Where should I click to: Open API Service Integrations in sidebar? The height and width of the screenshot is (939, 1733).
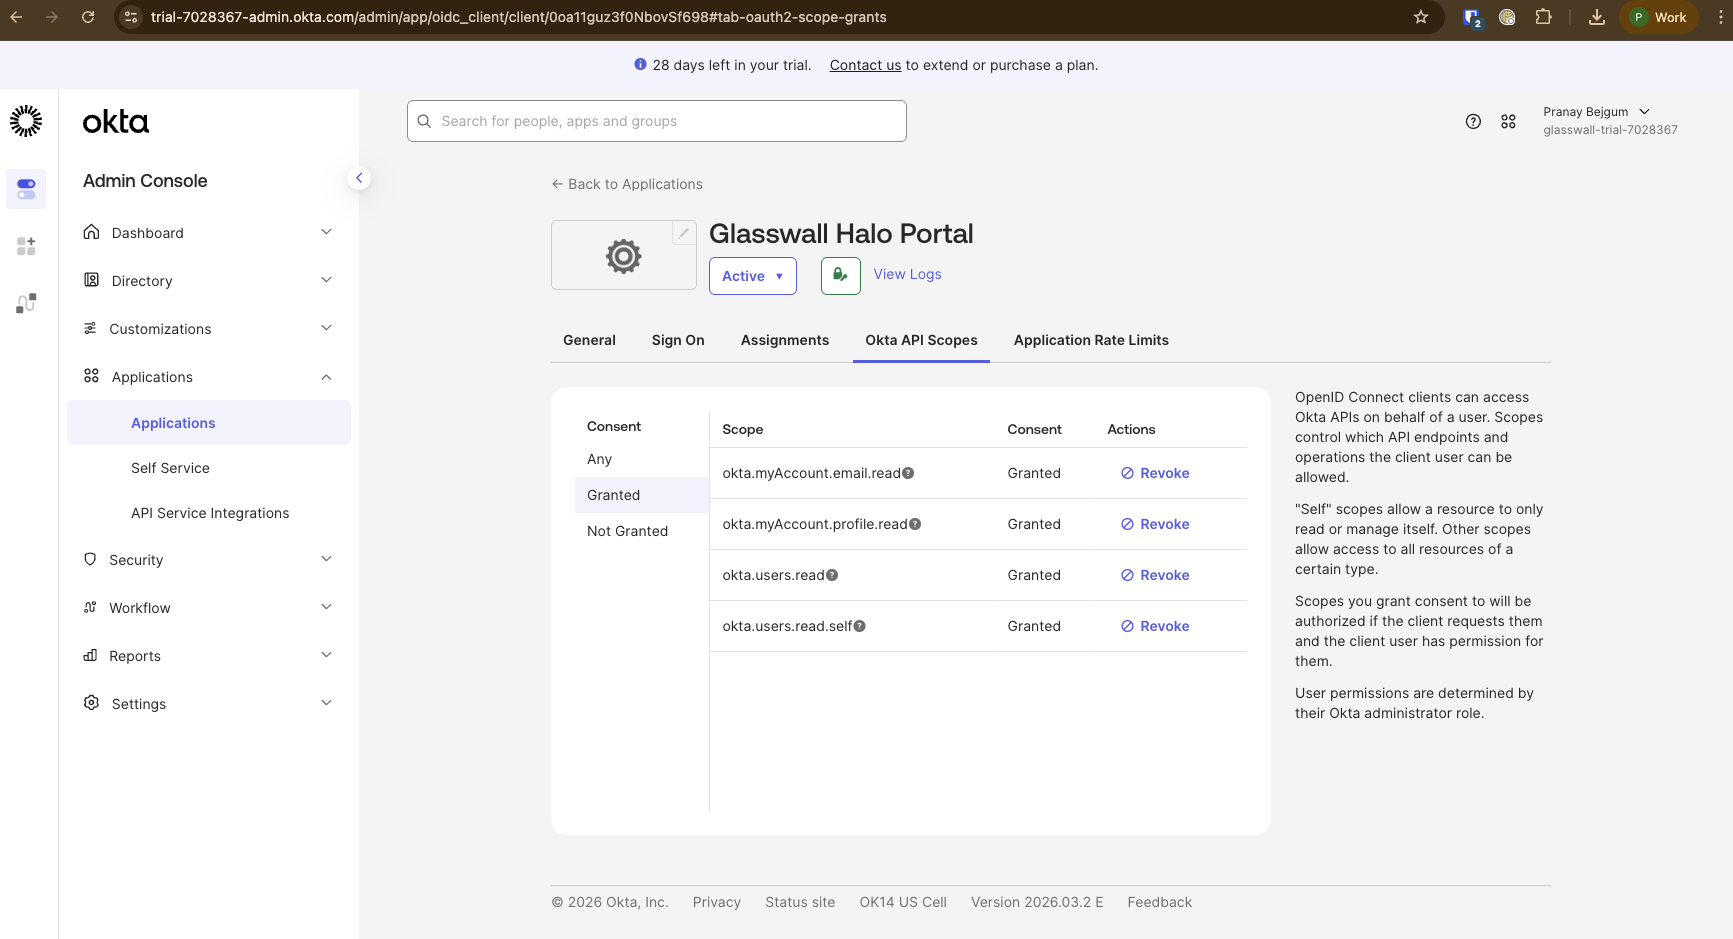click(209, 513)
